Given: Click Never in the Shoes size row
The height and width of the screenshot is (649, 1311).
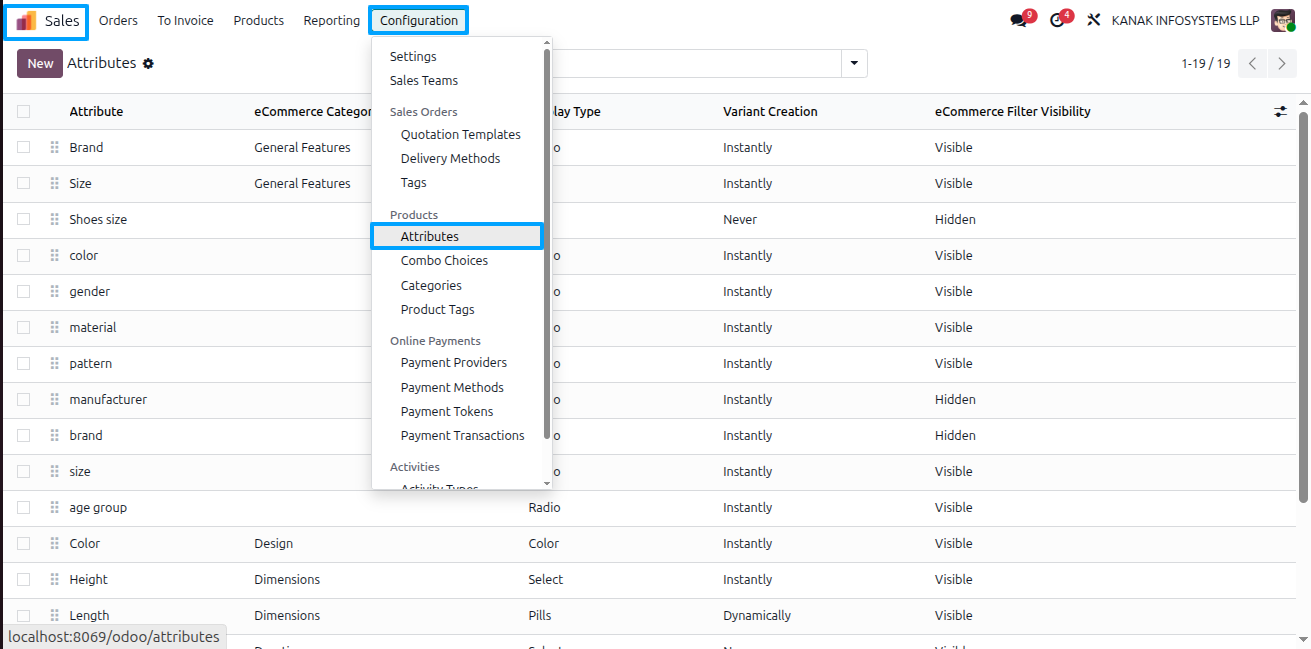Looking at the screenshot, I should (740, 219).
